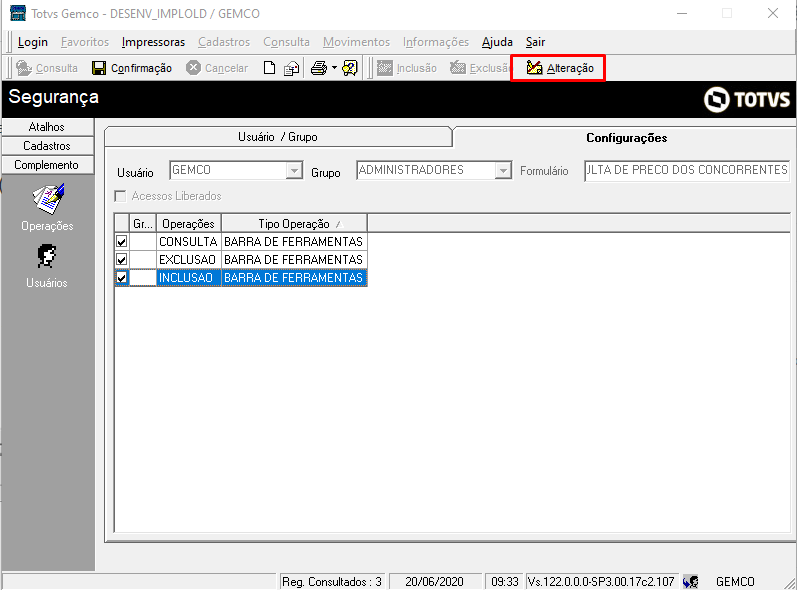The height and width of the screenshot is (590, 797).
Task: Sort by the Operações column header
Action: [x=189, y=224]
